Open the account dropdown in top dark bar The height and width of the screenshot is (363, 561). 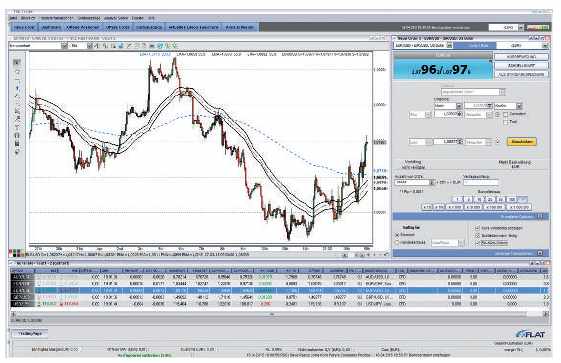pyautogui.click(x=521, y=27)
